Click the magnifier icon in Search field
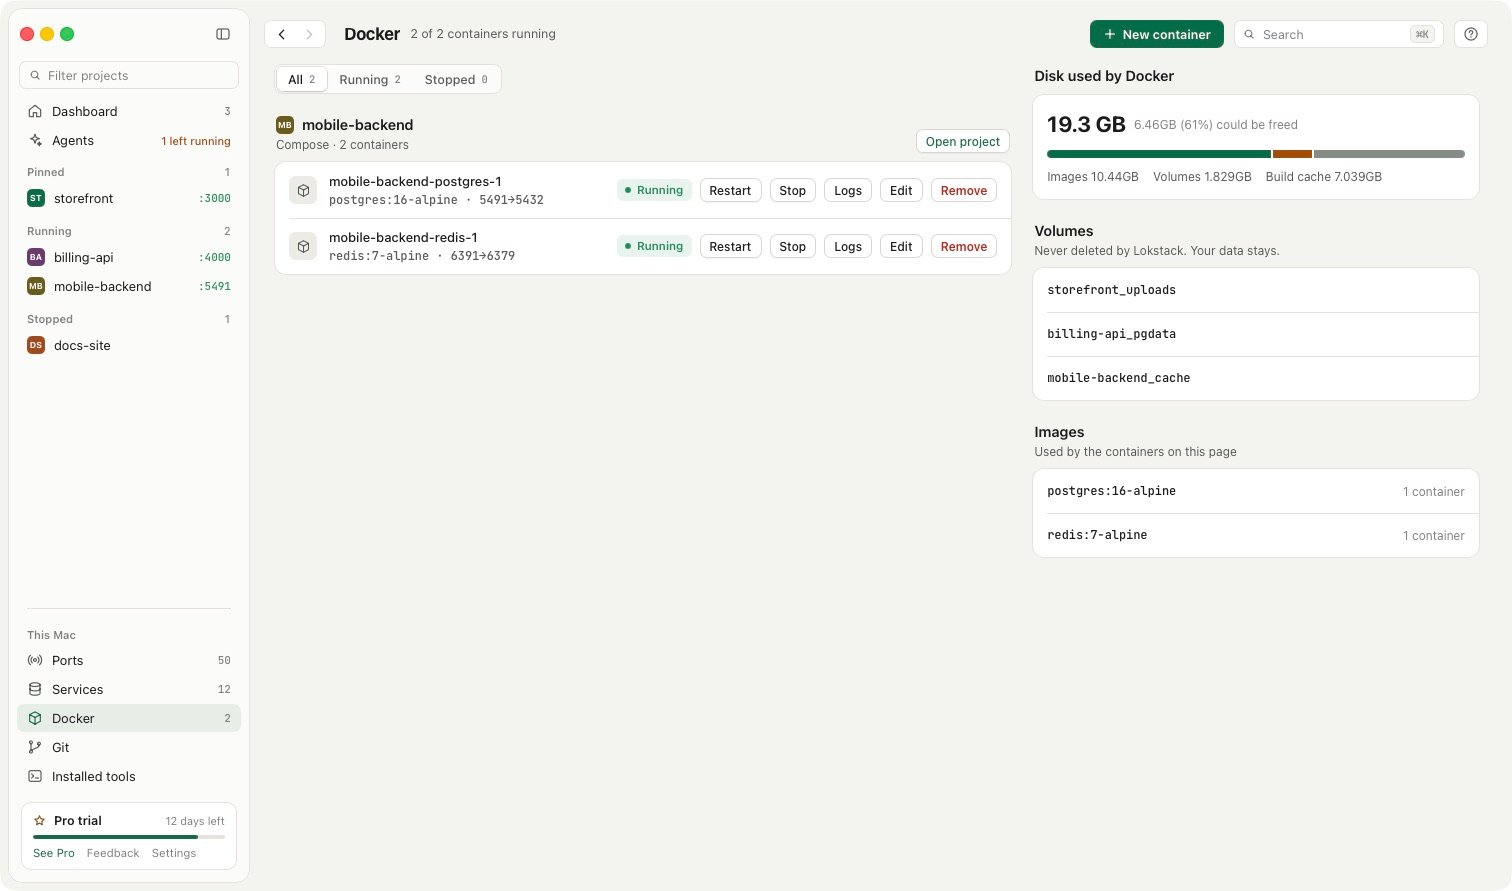1512x891 pixels. [1249, 34]
